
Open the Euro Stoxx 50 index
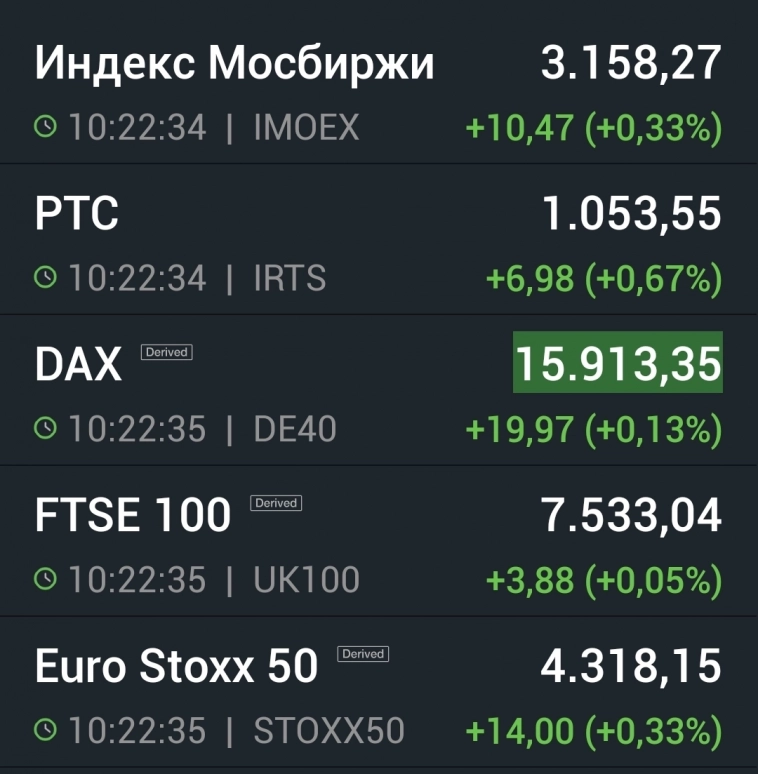[176, 667]
